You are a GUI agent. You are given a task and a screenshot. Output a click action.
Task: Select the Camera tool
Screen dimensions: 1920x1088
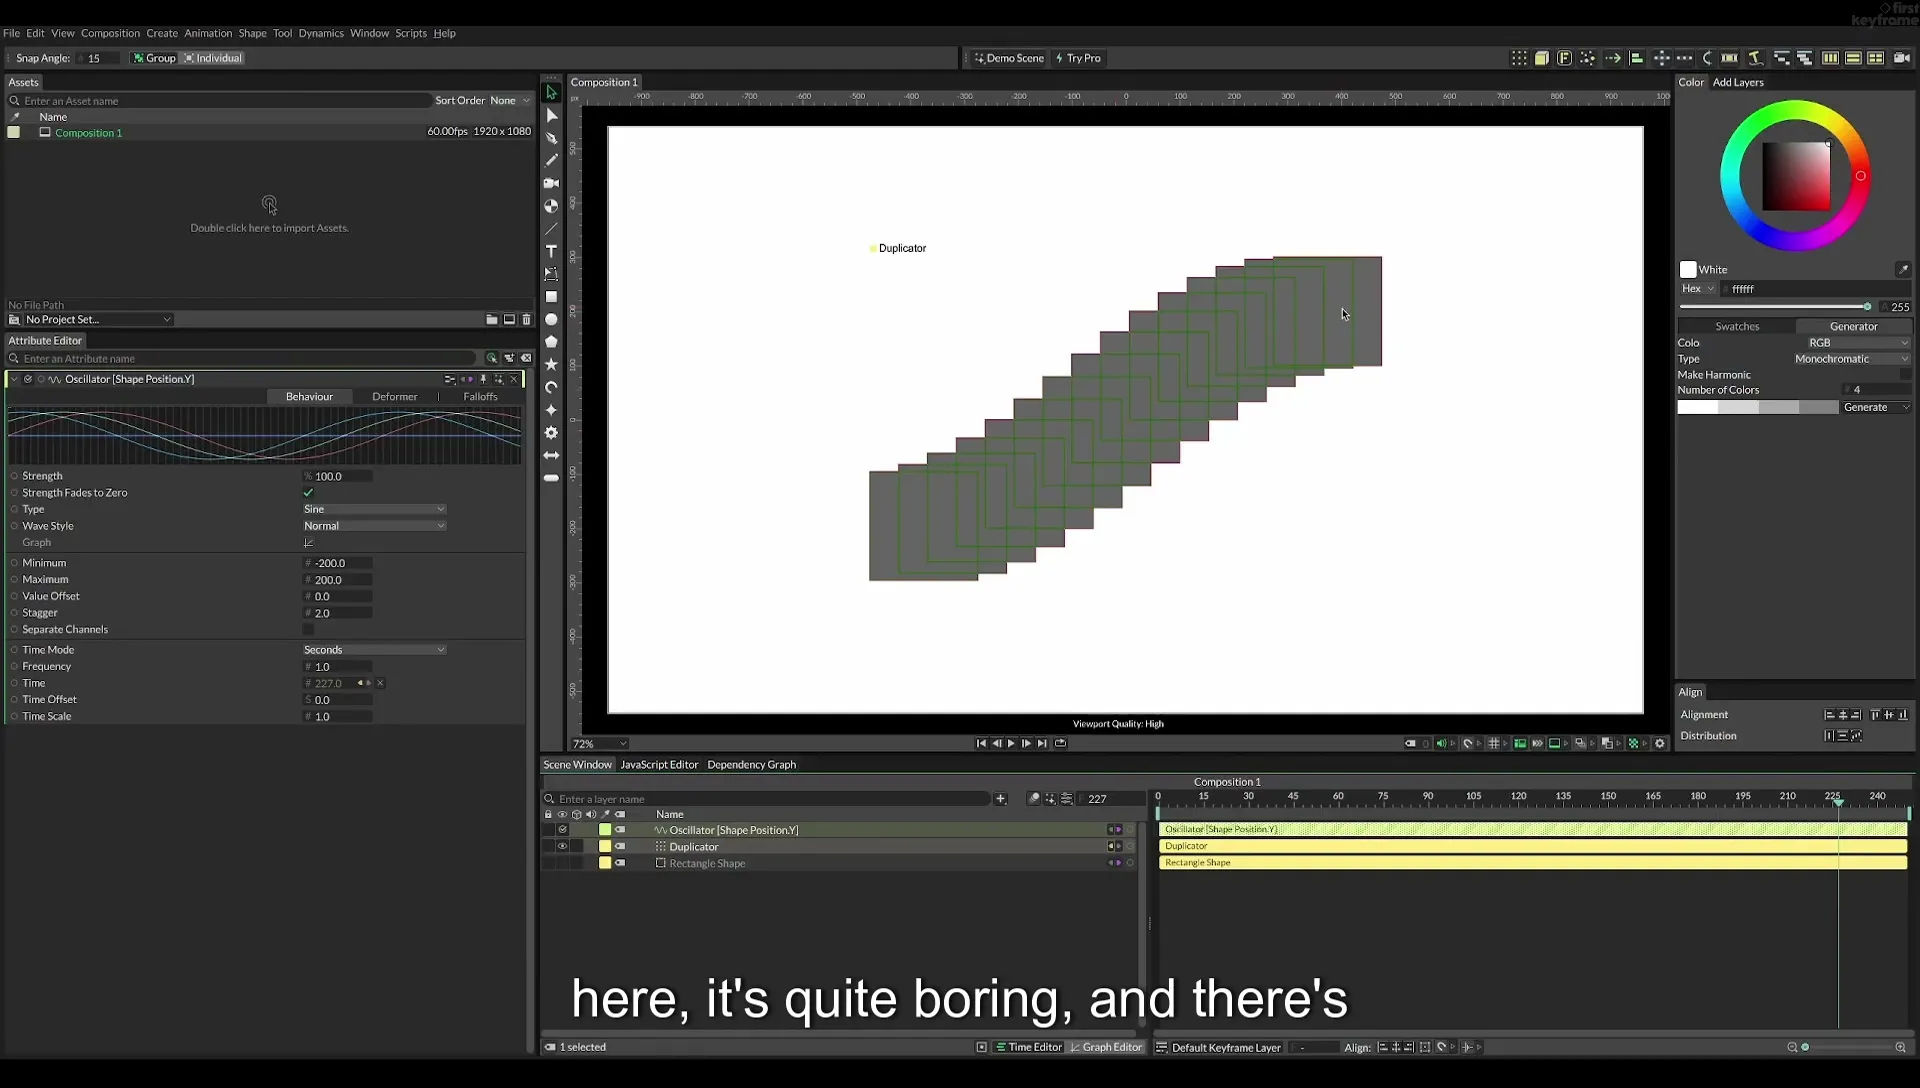pos(551,183)
